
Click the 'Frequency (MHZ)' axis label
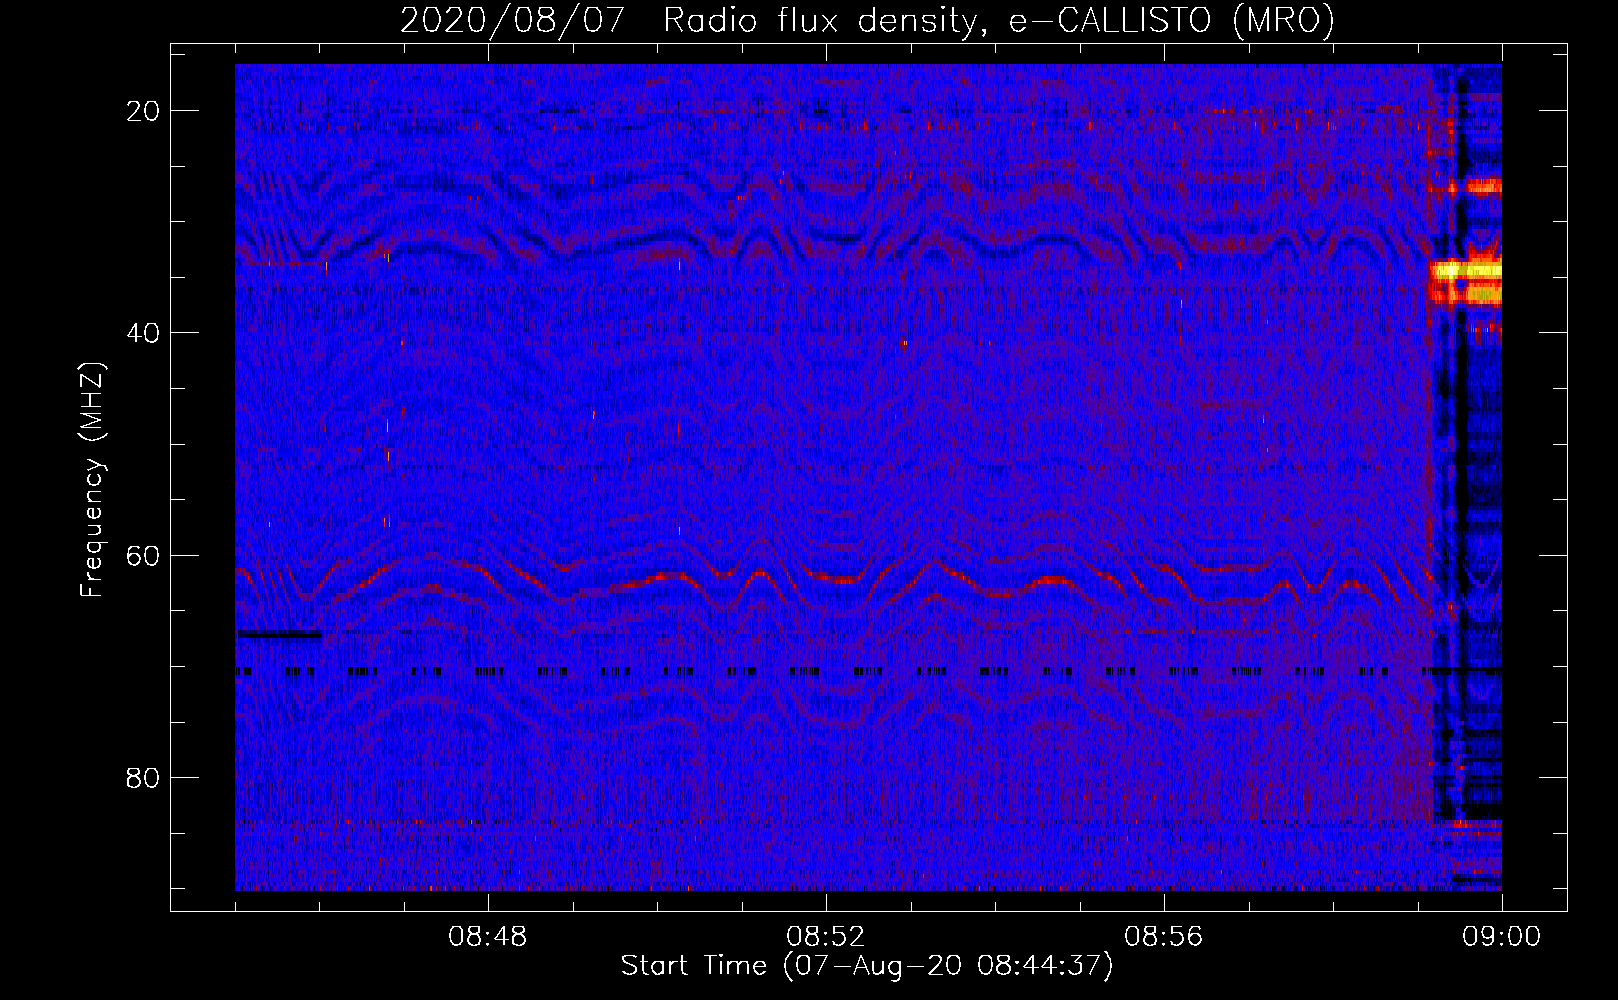pos(92,481)
